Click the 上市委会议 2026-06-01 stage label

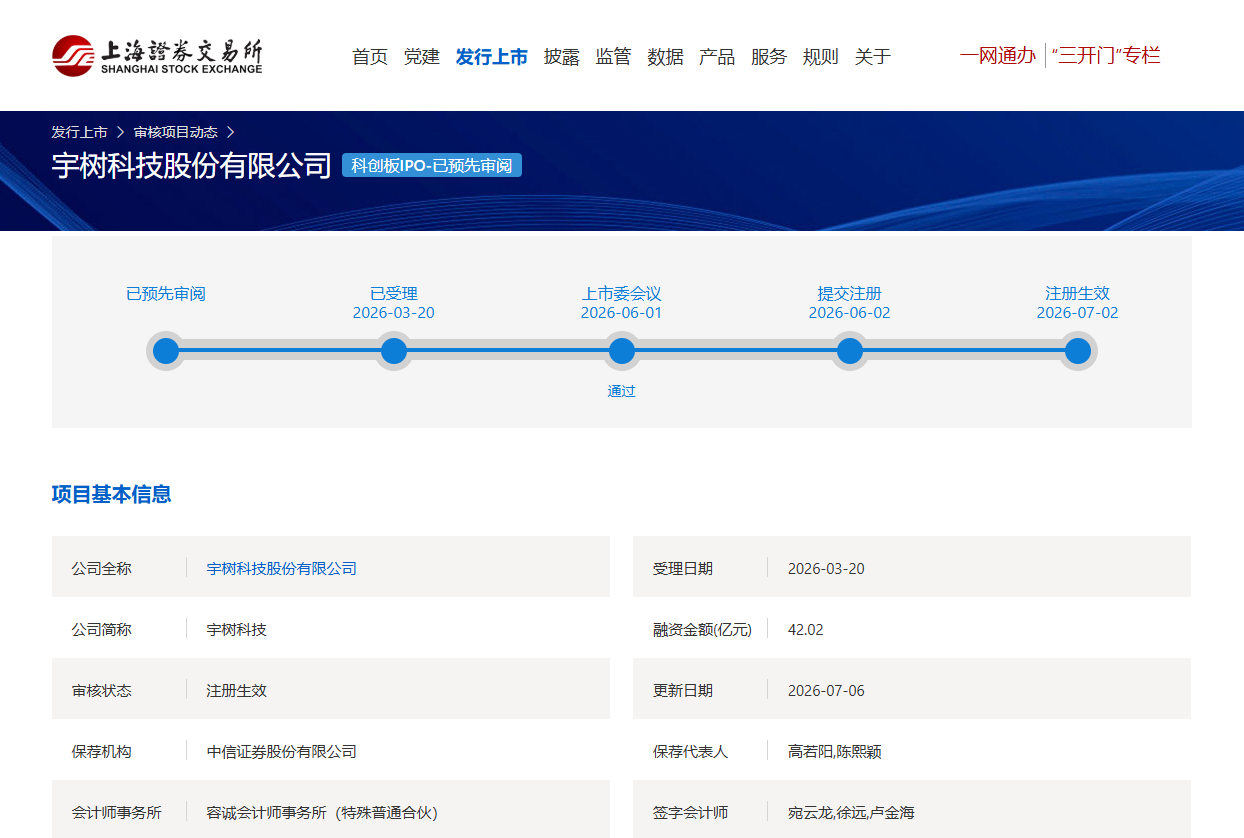[622, 303]
